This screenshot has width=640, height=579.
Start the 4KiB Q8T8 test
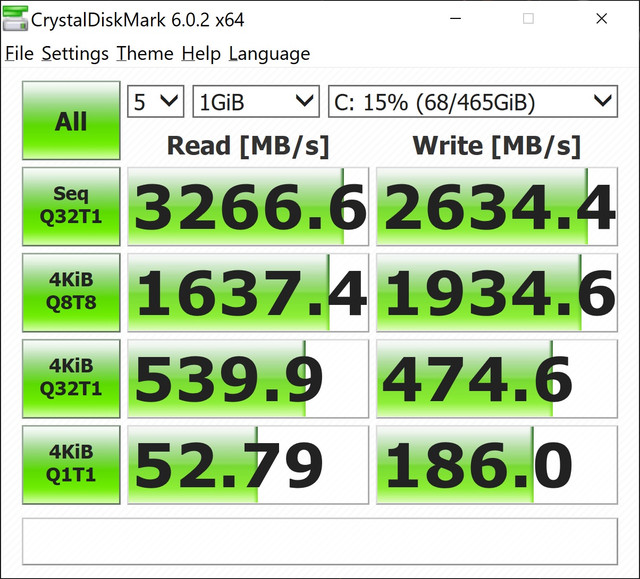[71, 293]
